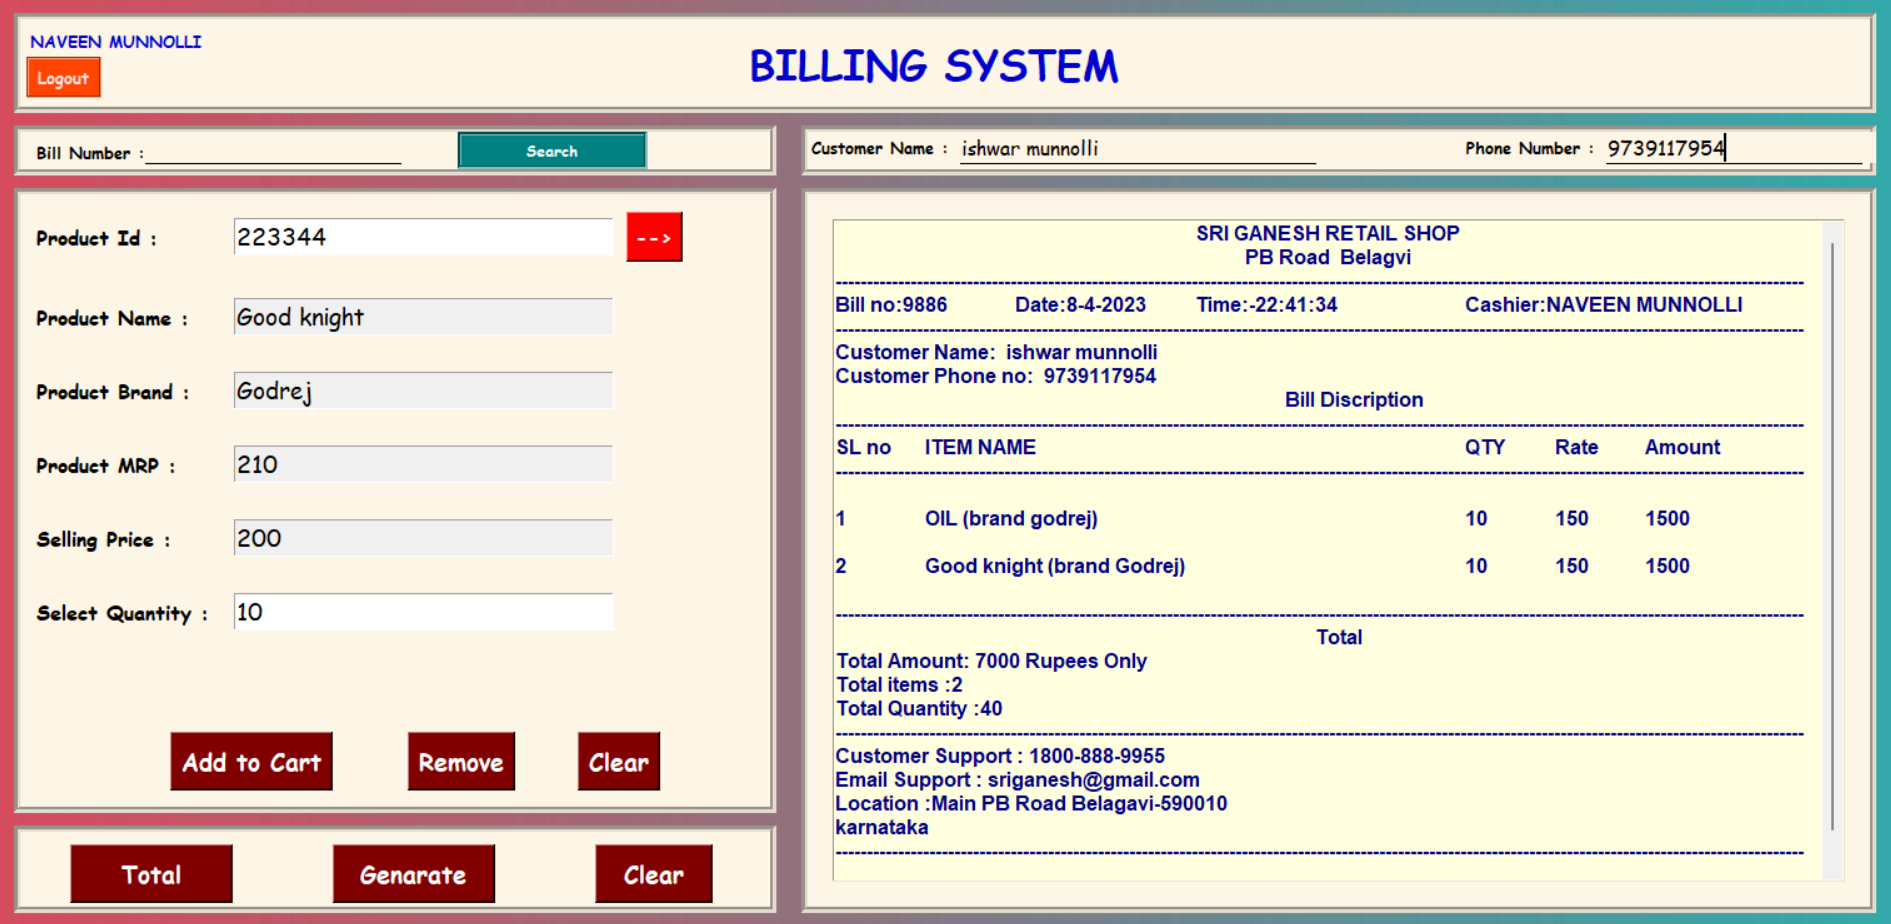Click the SRI GANESH RETAIL SHOP heading
Viewport: 1891px width, 924px height.
pyautogui.click(x=1328, y=233)
